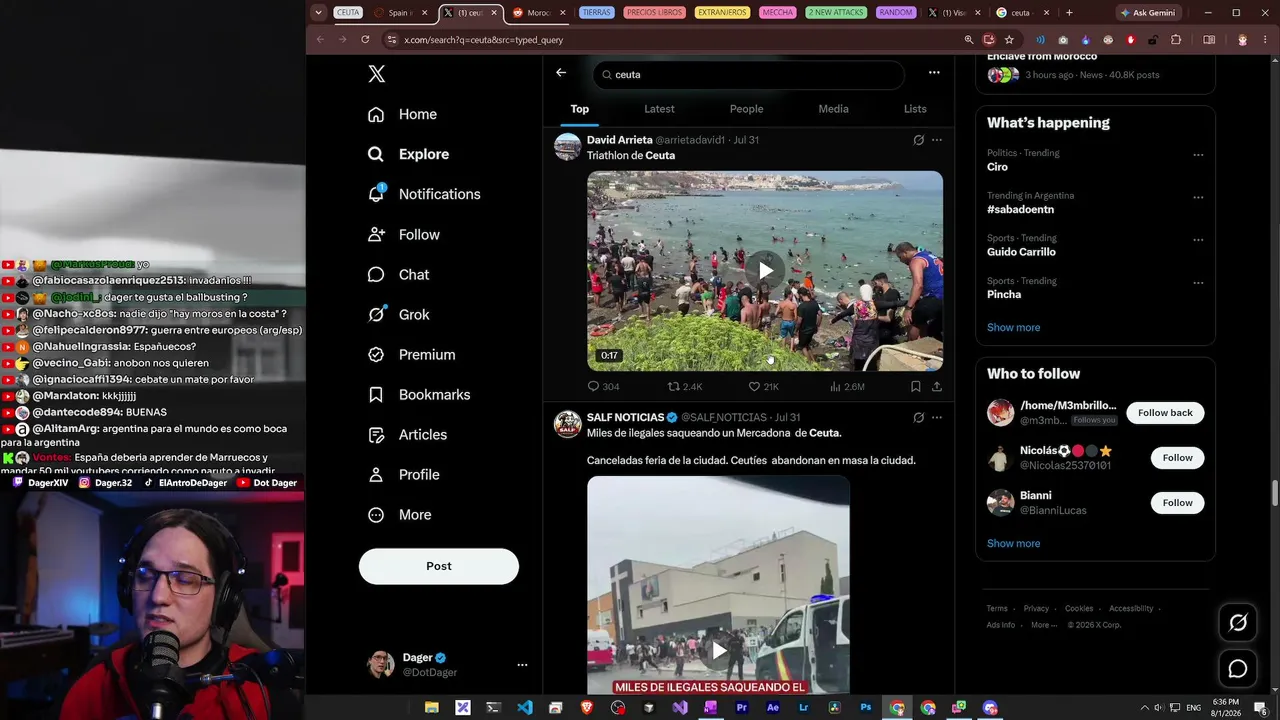Ask Grok about the SALF NOTICIAS post

click(x=918, y=417)
